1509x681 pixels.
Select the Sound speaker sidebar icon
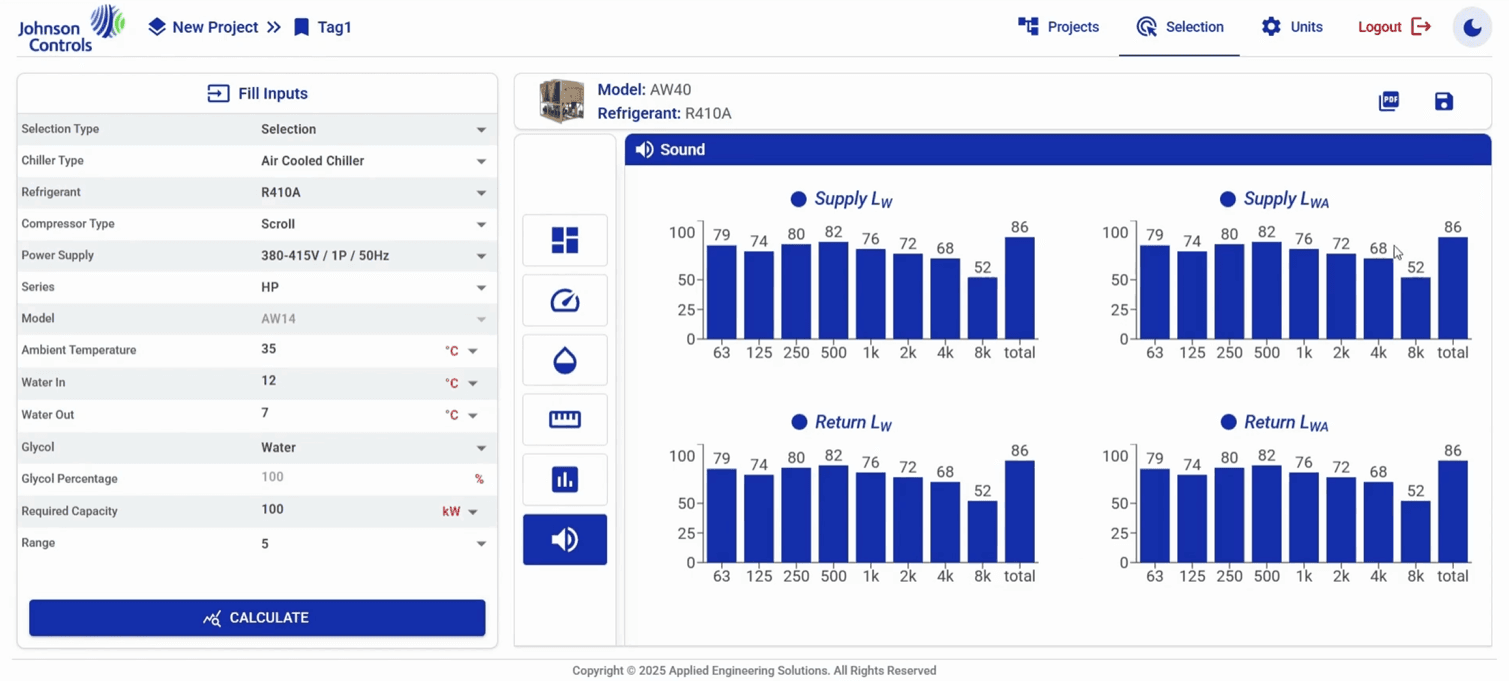point(565,540)
